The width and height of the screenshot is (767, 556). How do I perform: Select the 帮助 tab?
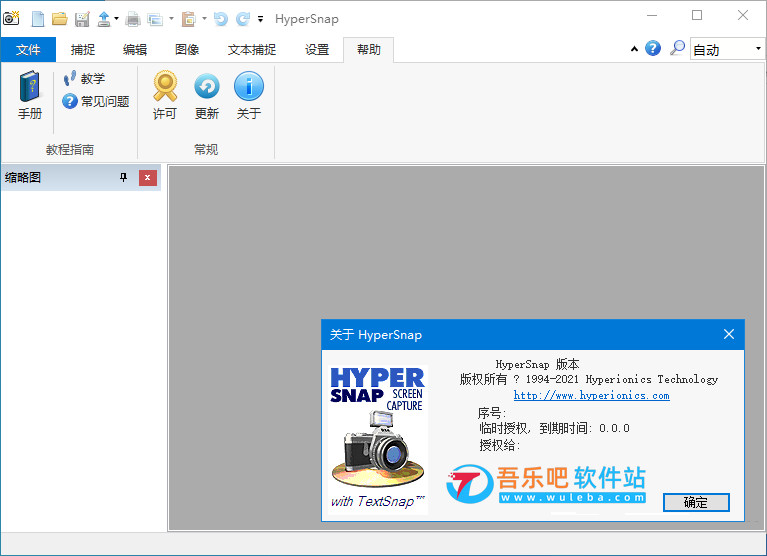click(x=368, y=49)
